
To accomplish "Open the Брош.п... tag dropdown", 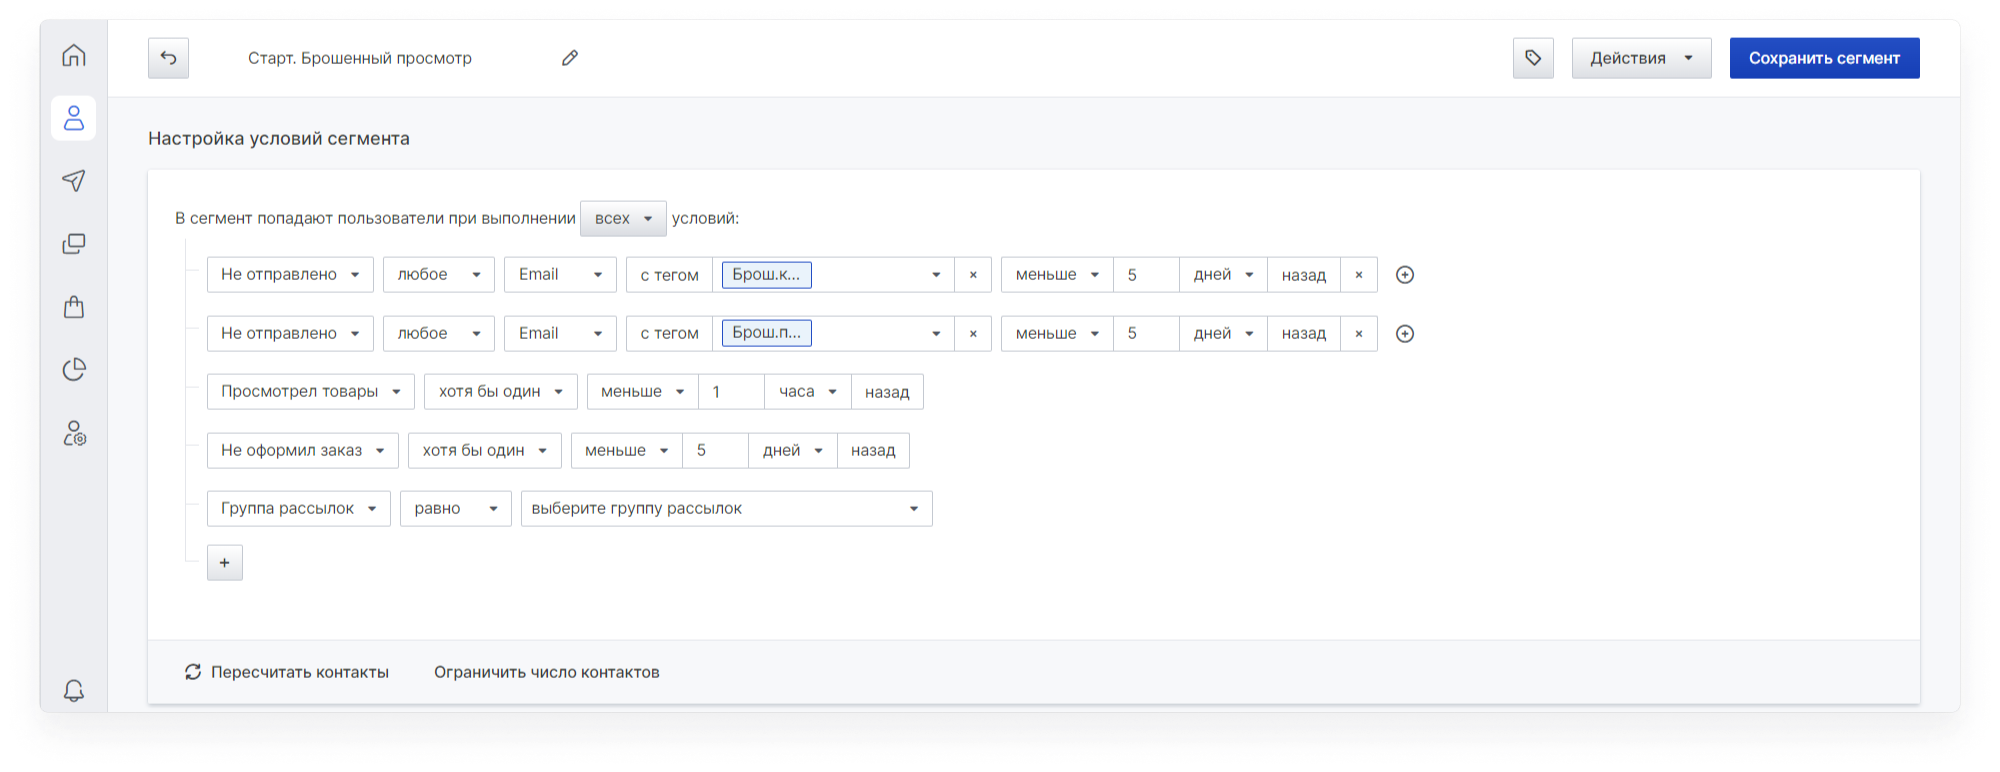I will point(833,334).
